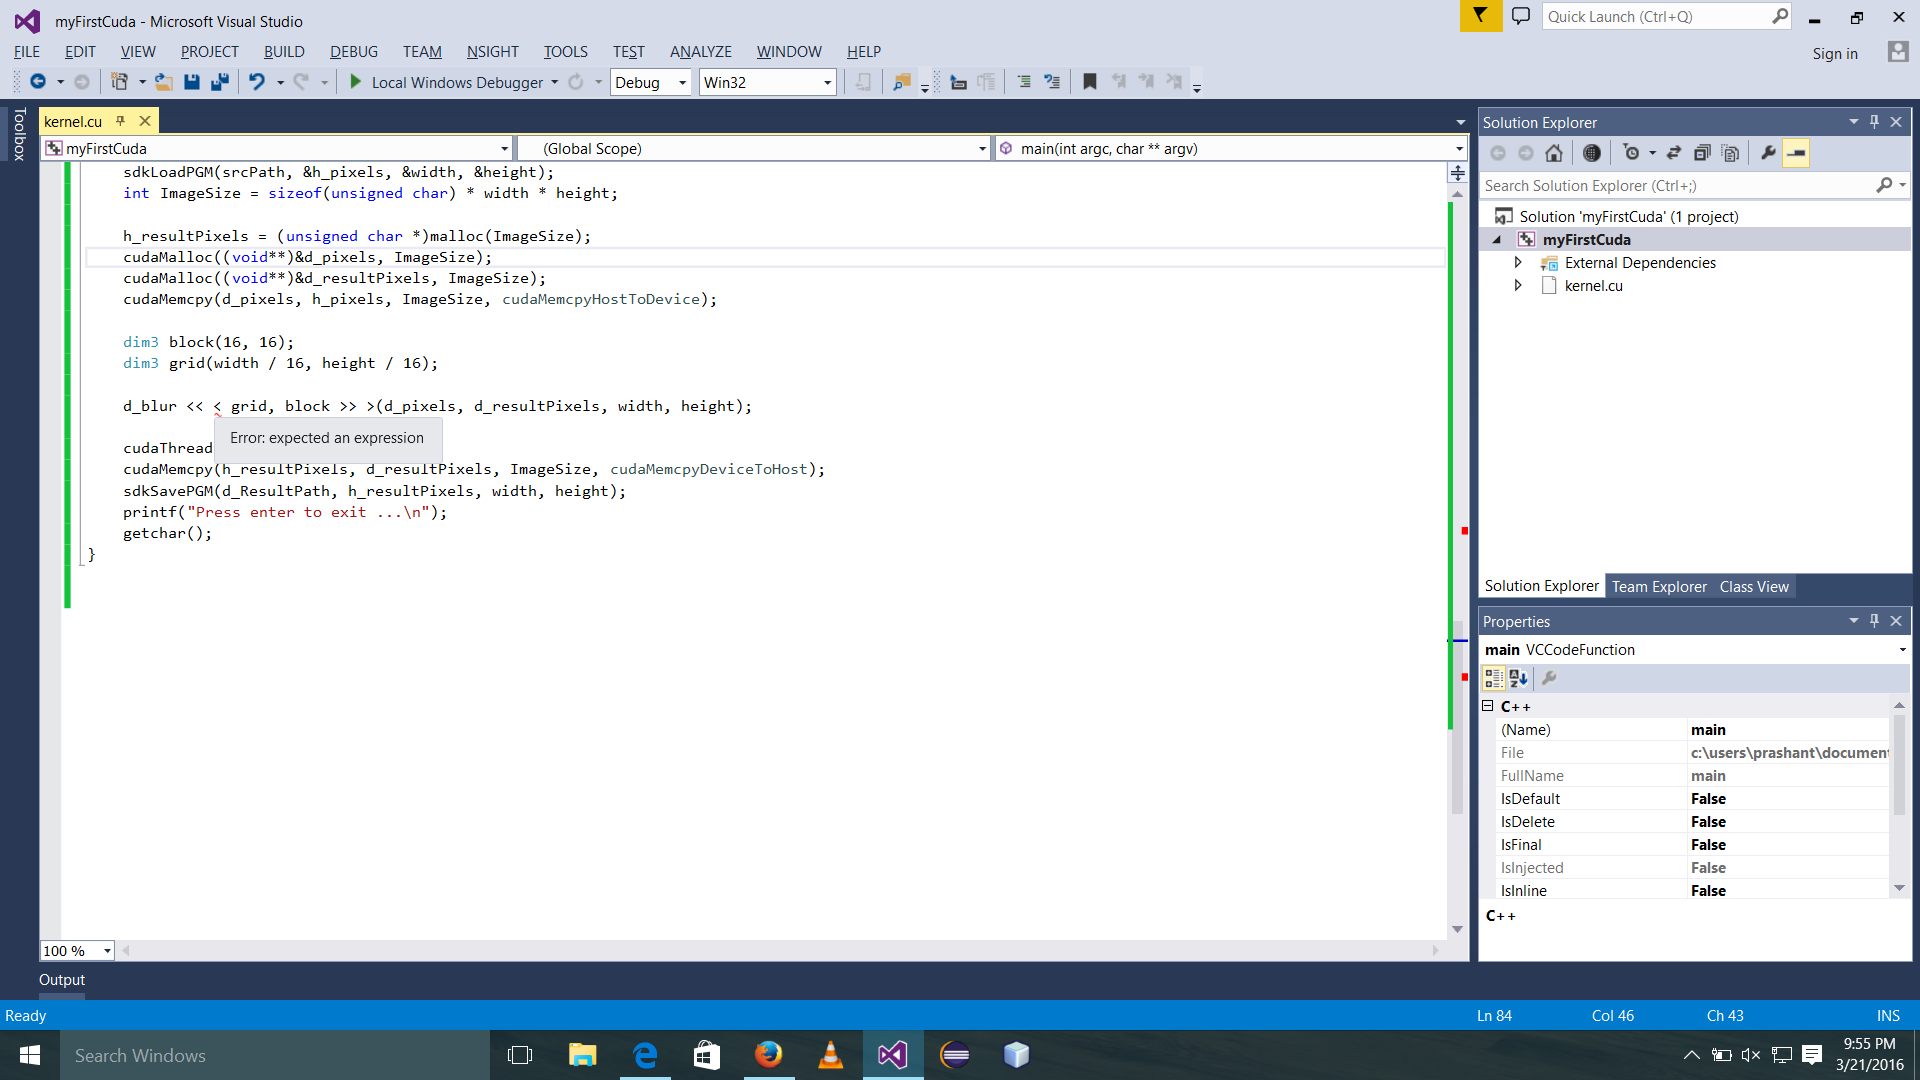Open Firefox from the Windows taskbar
1920x1080 pixels.
coord(768,1055)
